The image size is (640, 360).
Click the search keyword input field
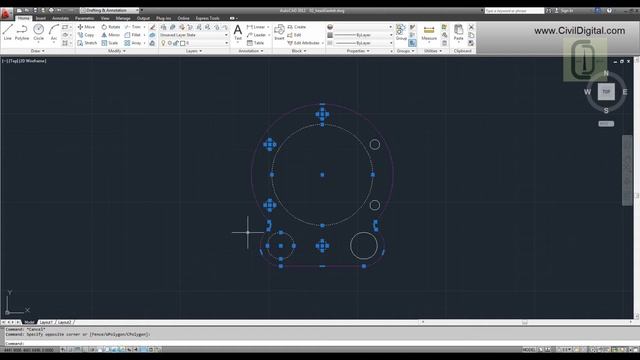coord(514,11)
